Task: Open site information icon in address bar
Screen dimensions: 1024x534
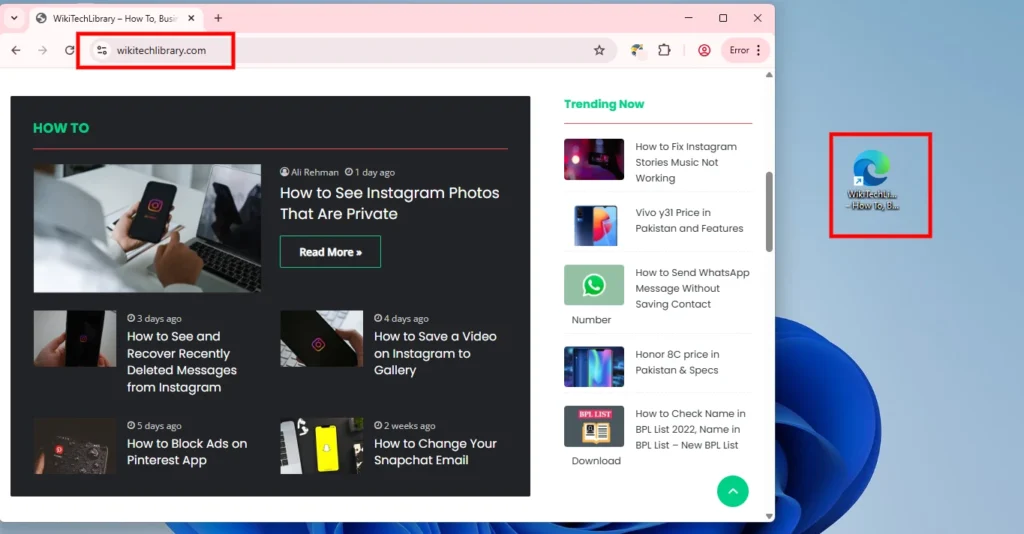Action: pyautogui.click(x=102, y=50)
